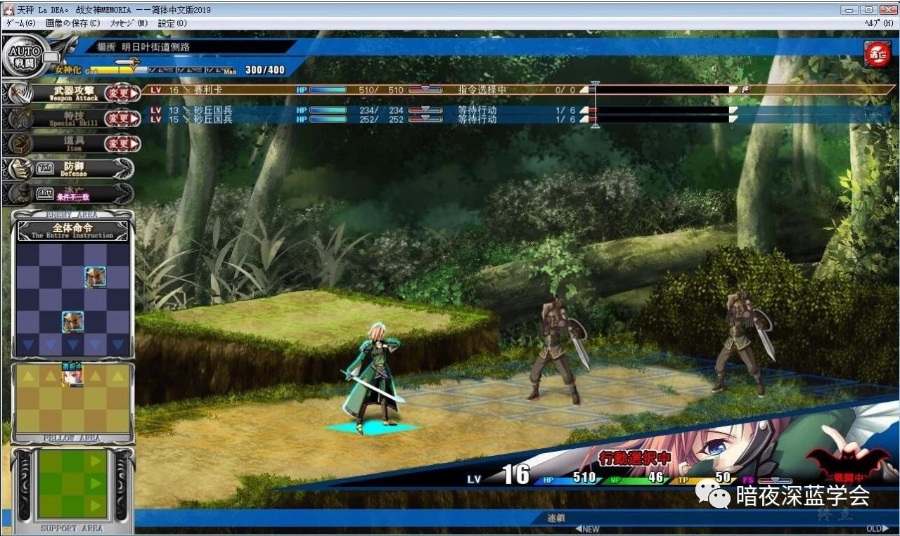Select upper enemy soldier portrait on grid

(x=95, y=277)
